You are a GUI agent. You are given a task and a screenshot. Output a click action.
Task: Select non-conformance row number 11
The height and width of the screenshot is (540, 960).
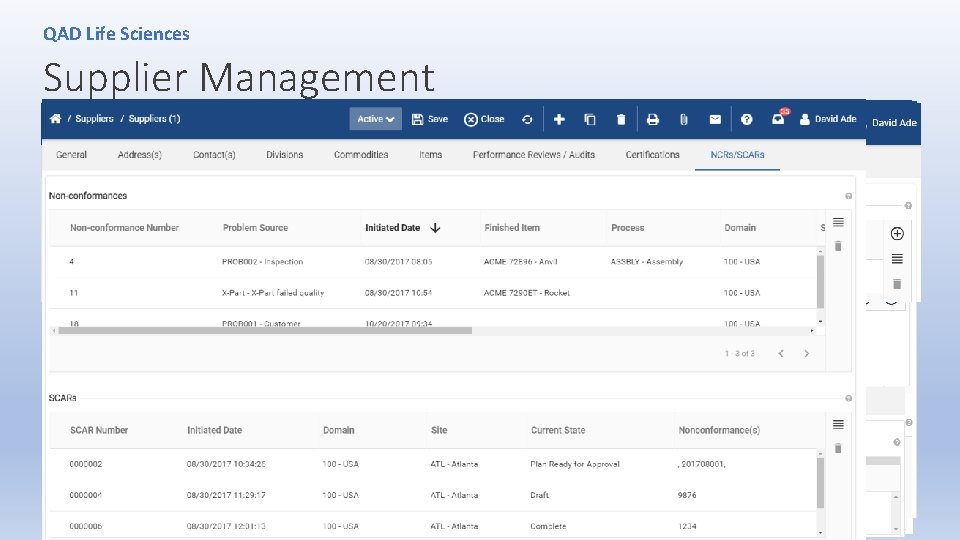tap(433, 293)
